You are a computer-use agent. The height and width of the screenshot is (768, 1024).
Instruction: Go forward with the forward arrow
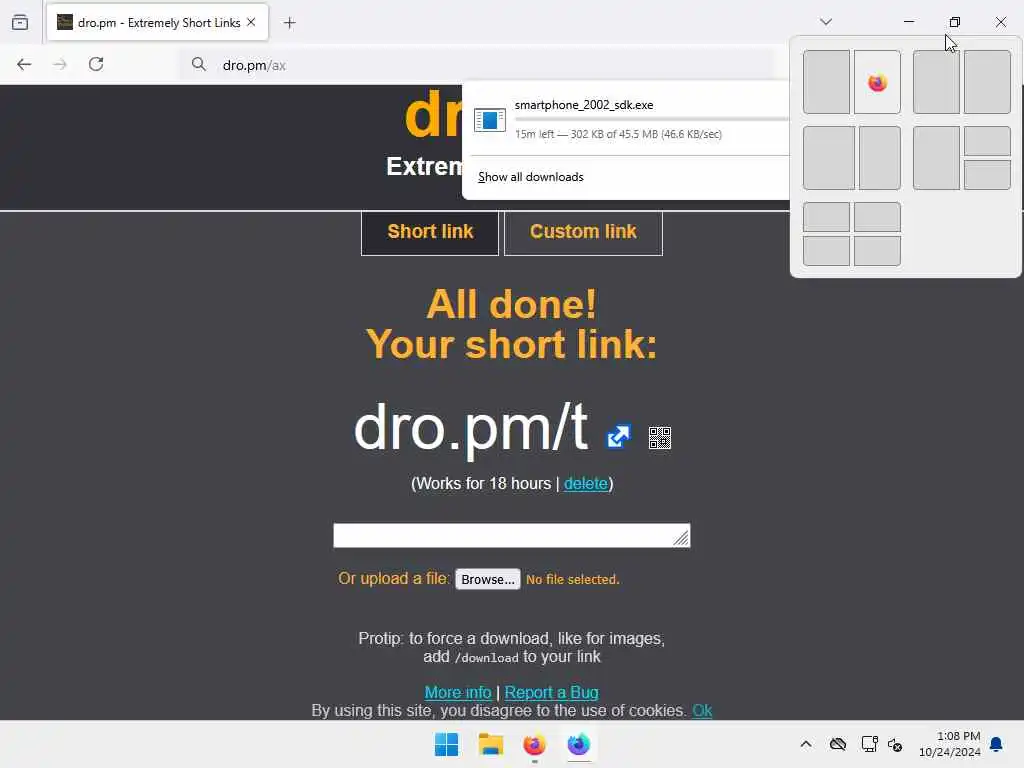pos(60,64)
